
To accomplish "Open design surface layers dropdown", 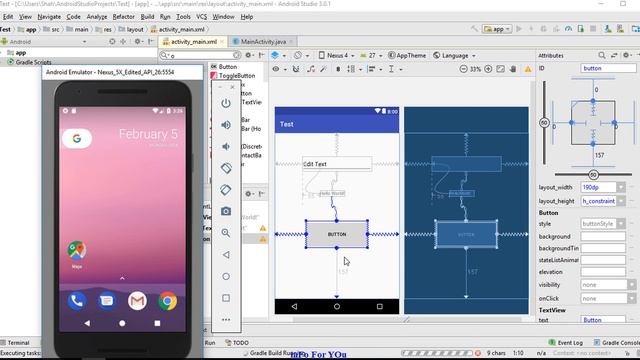I will 278,55.
